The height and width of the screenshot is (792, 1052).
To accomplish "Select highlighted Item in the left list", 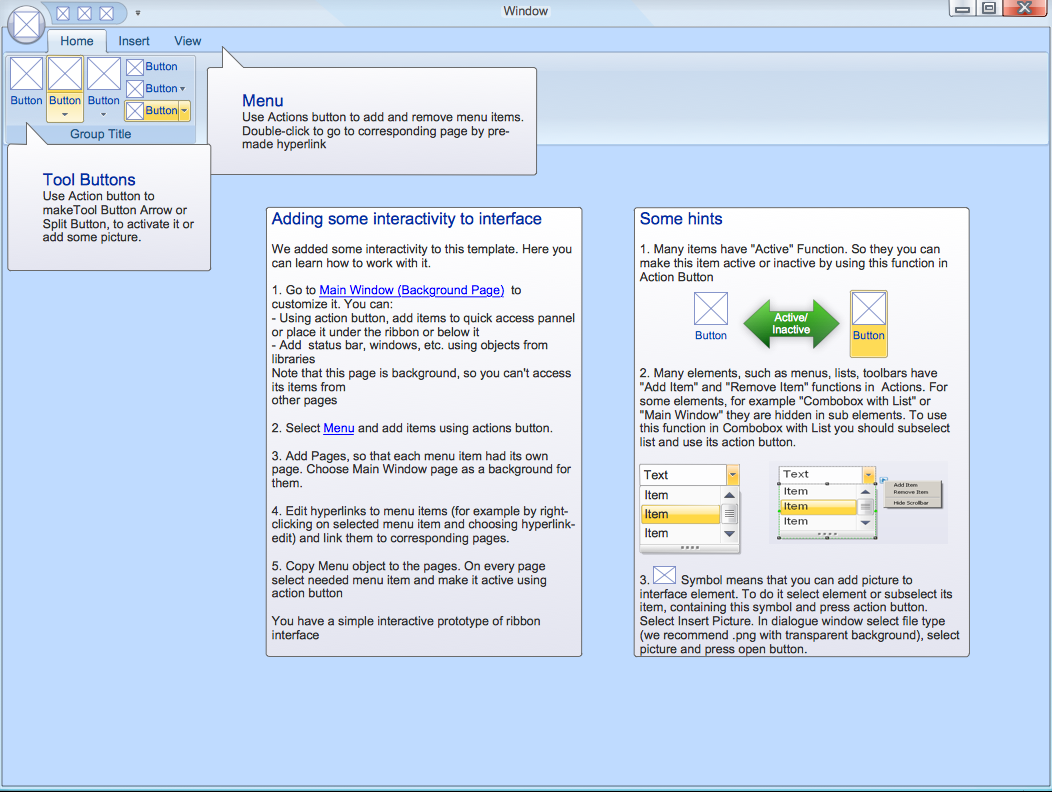I will tap(680, 514).
